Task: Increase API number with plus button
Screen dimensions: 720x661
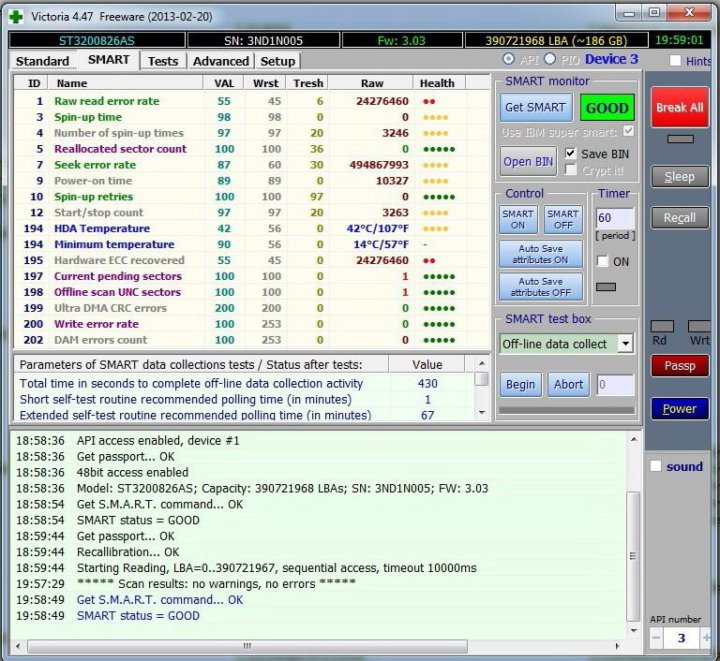Action: [x=707, y=638]
